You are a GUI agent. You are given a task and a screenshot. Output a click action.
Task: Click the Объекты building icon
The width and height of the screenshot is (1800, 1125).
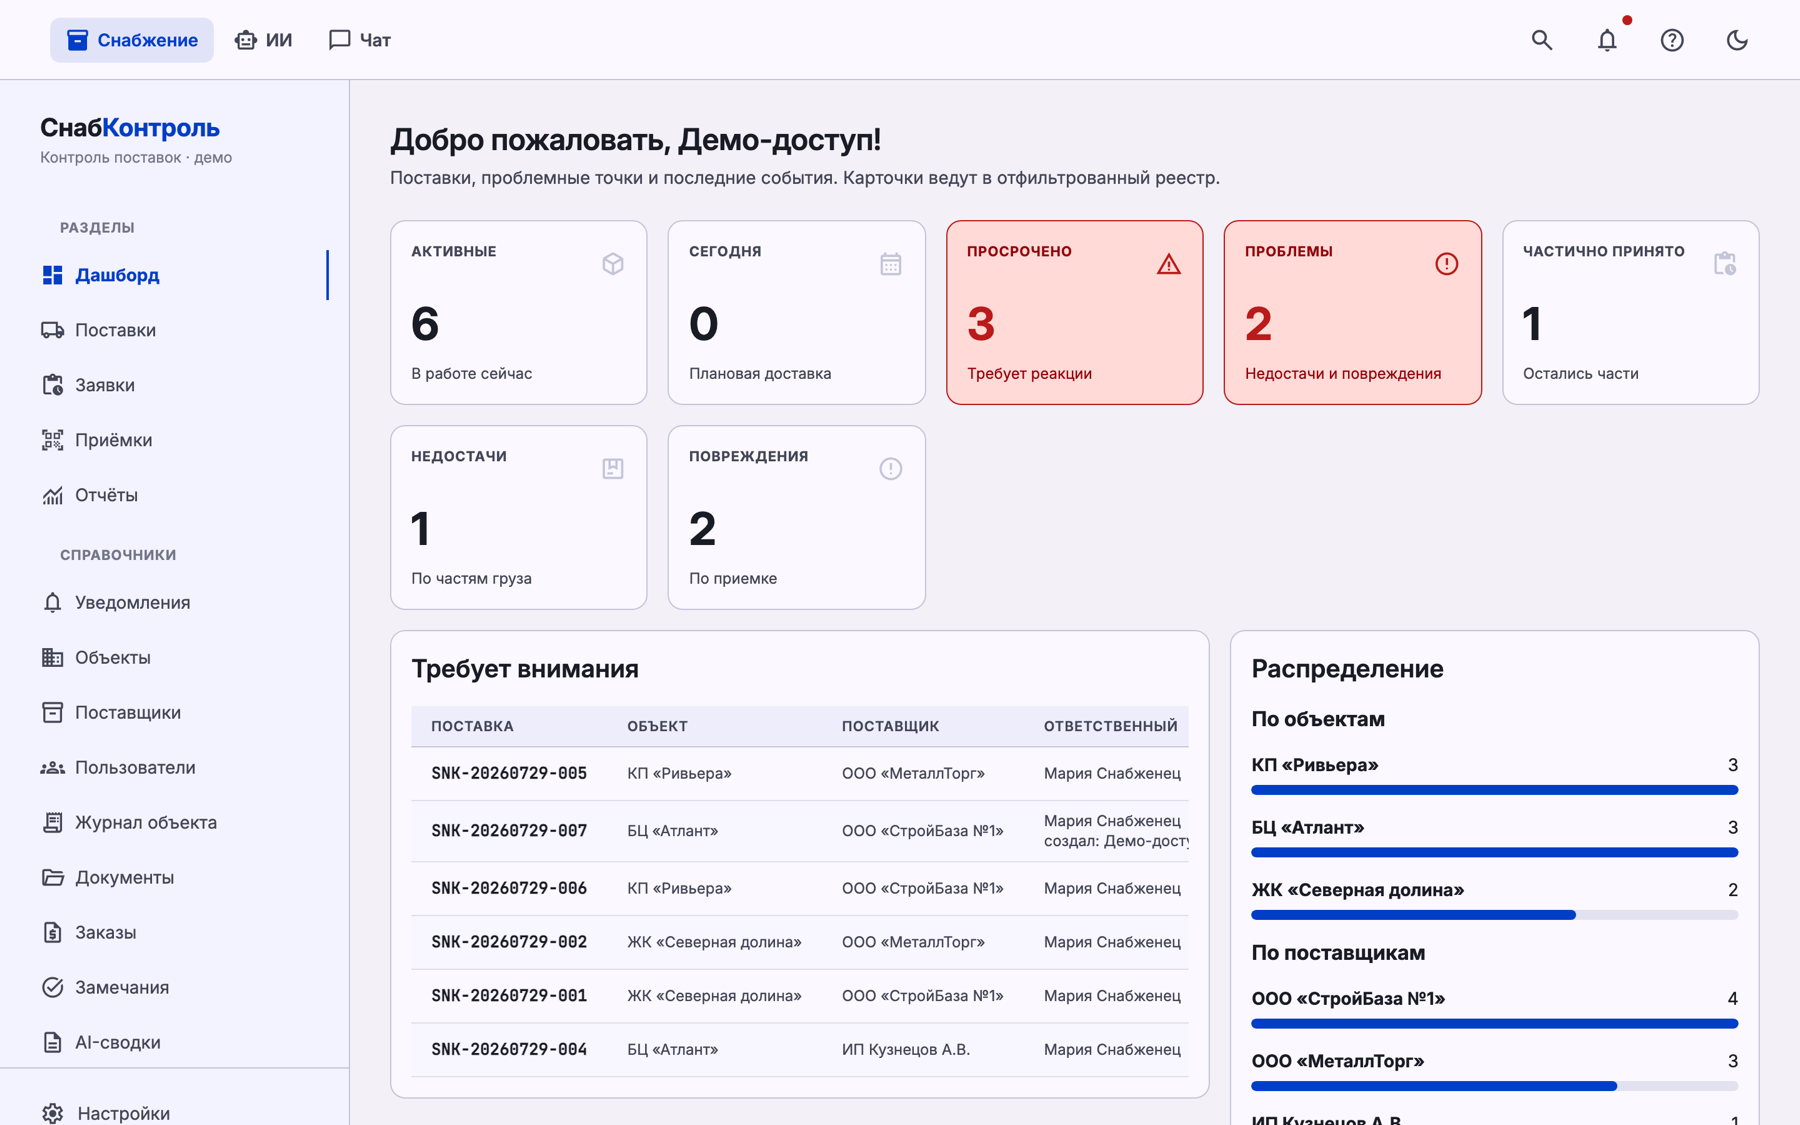tap(52, 657)
